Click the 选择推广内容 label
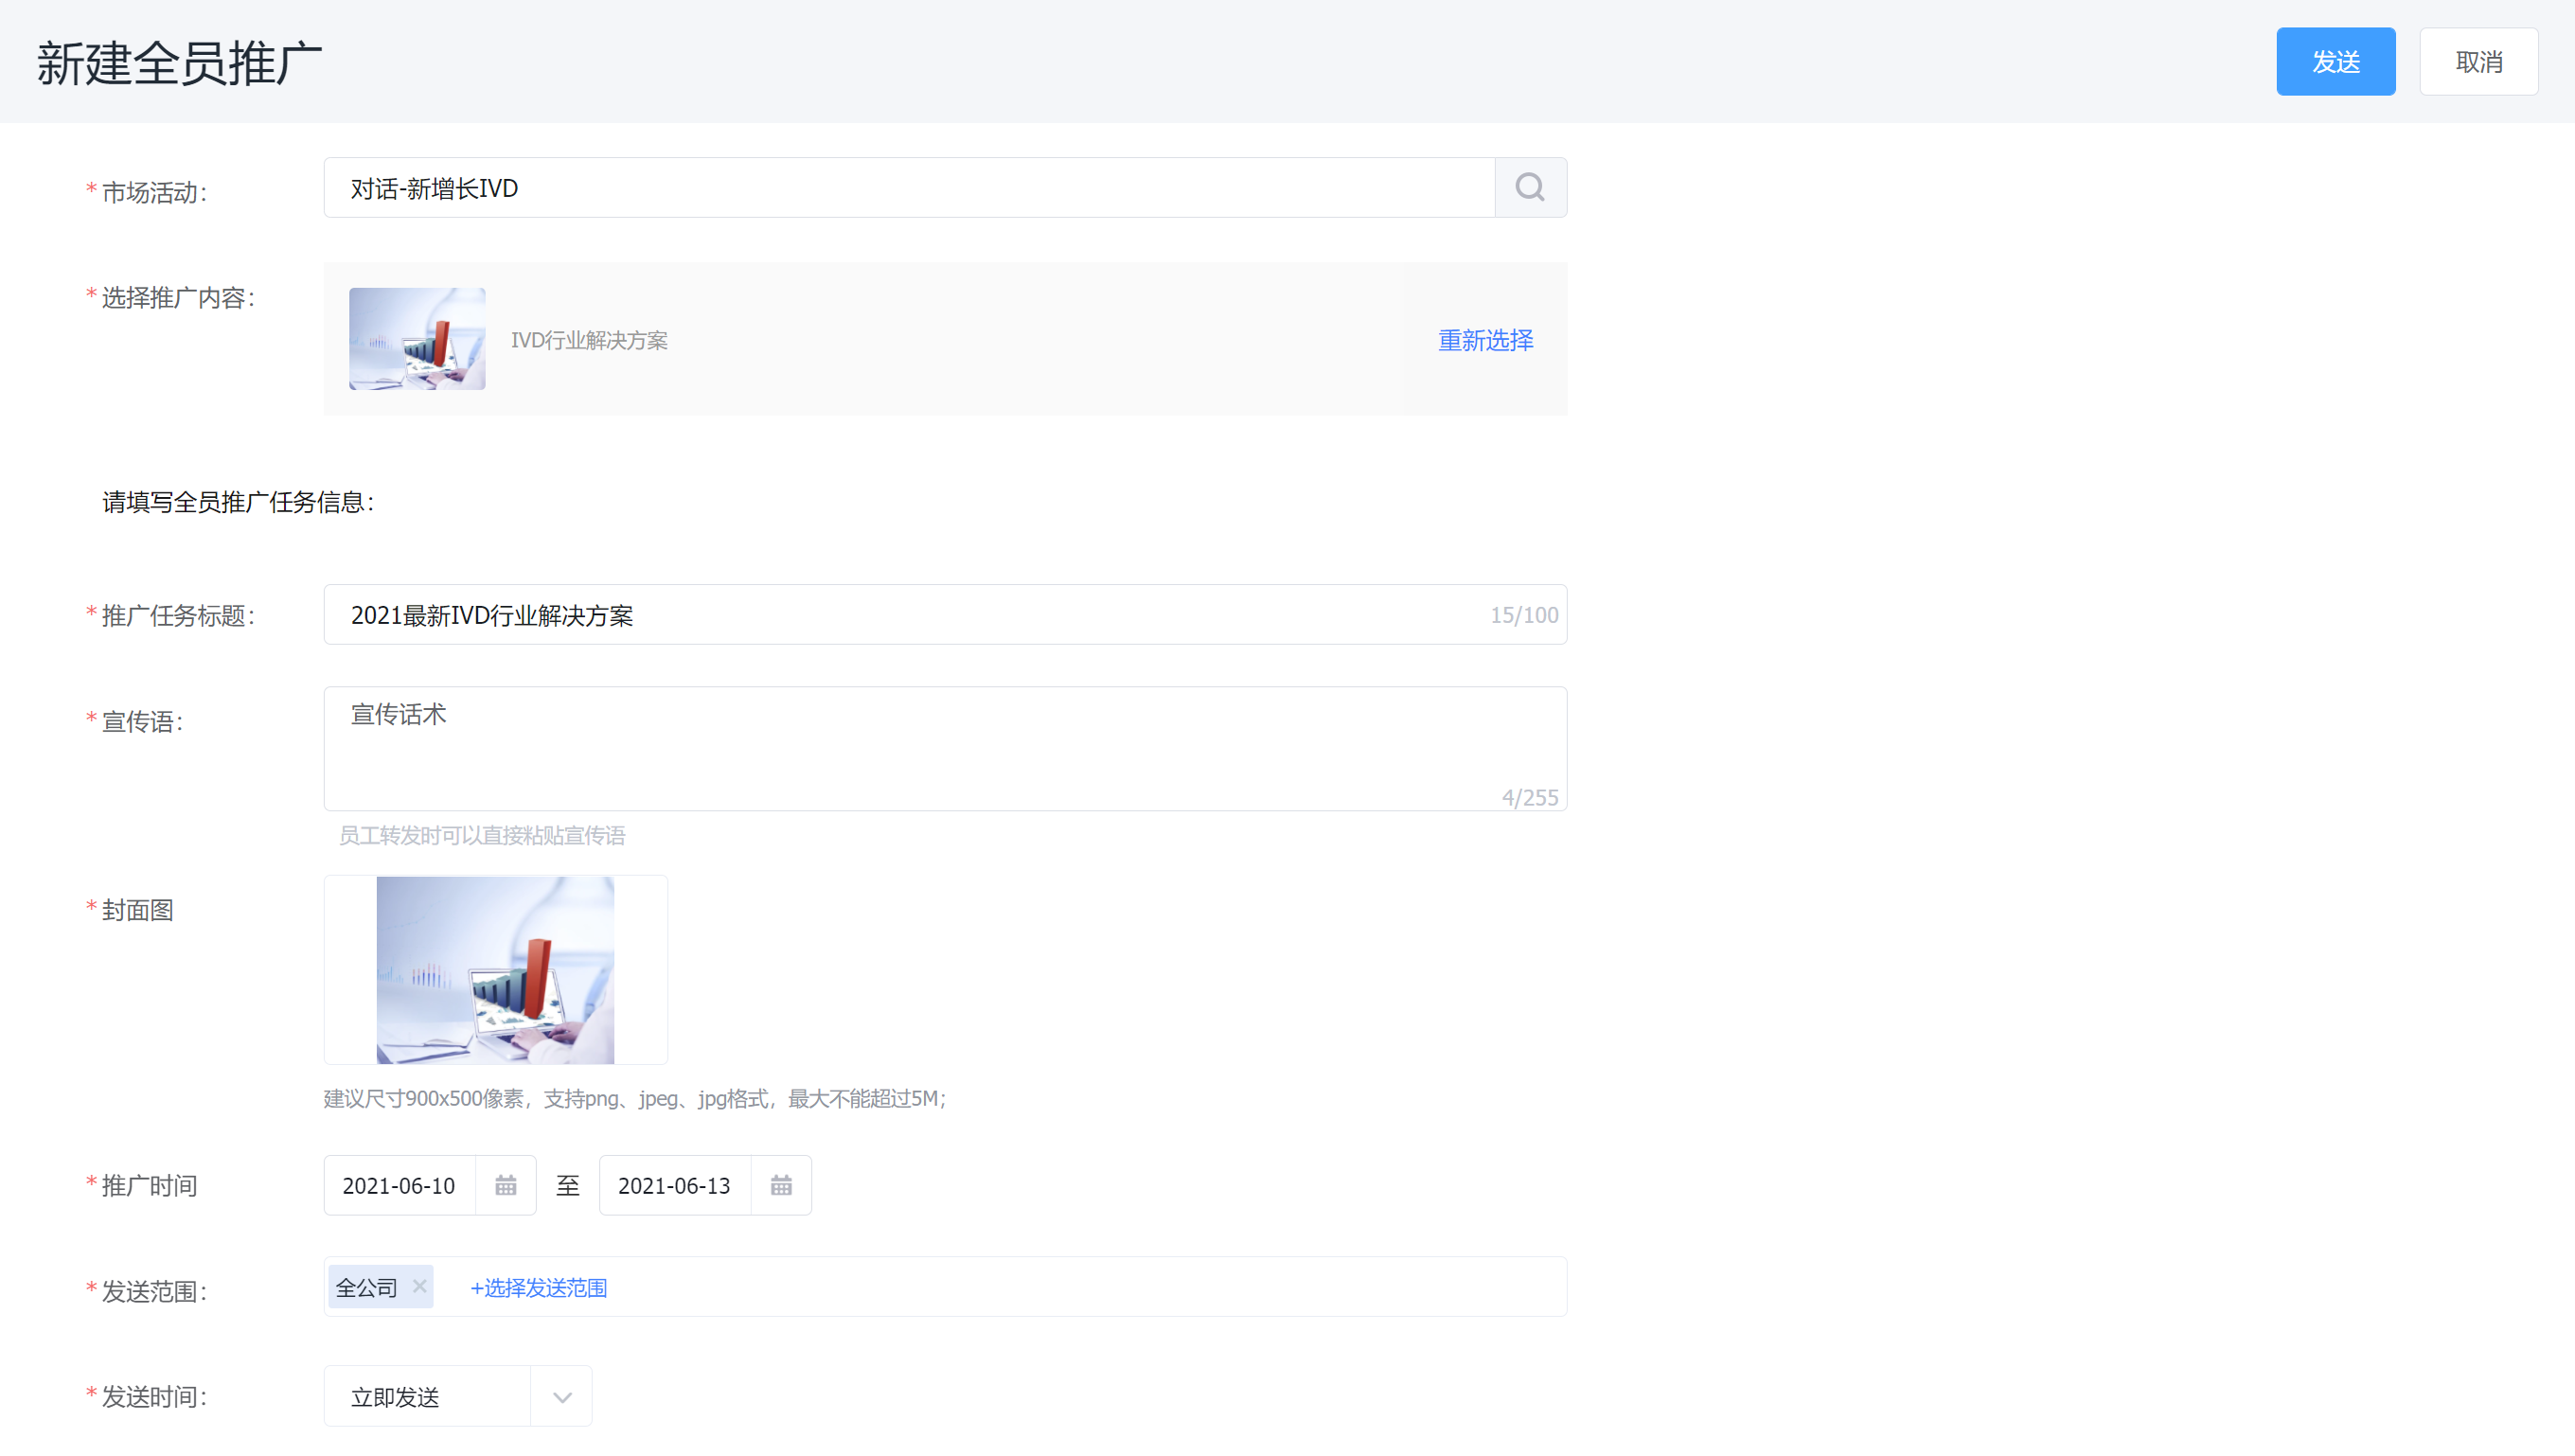This screenshot has width=2575, height=1456. point(178,298)
